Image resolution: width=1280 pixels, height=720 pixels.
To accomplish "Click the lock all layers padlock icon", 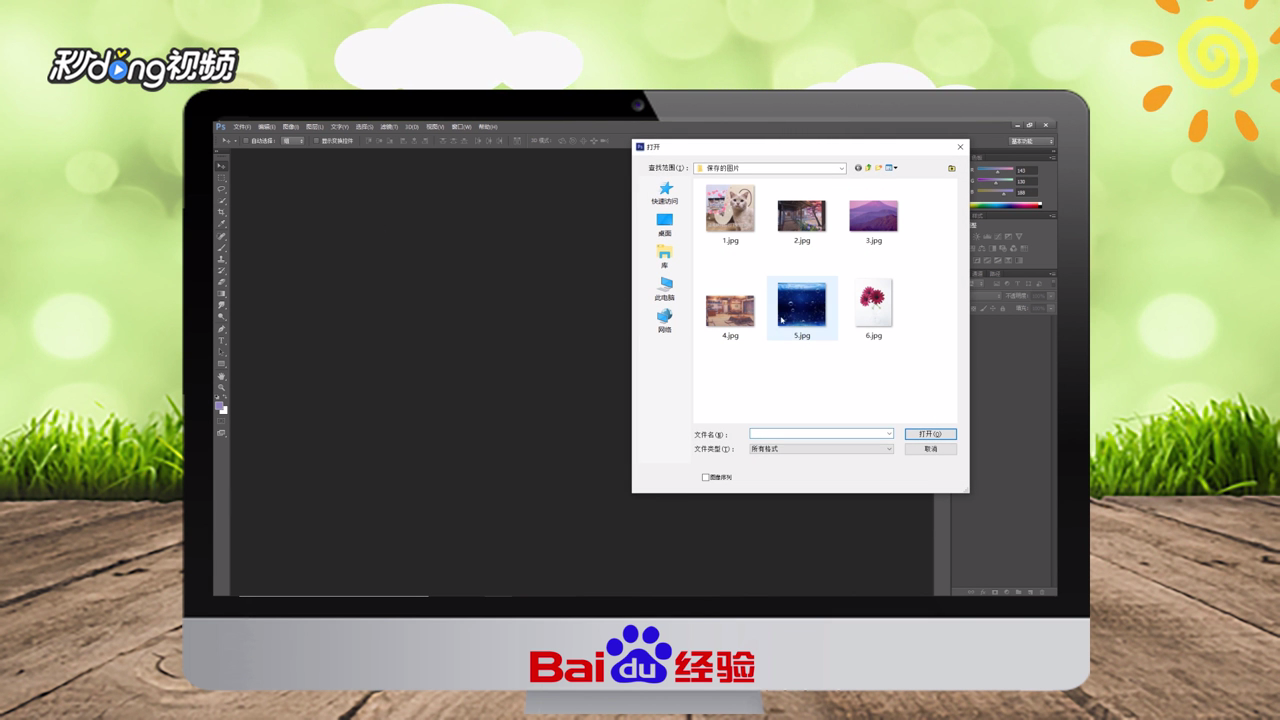I will click(1002, 309).
